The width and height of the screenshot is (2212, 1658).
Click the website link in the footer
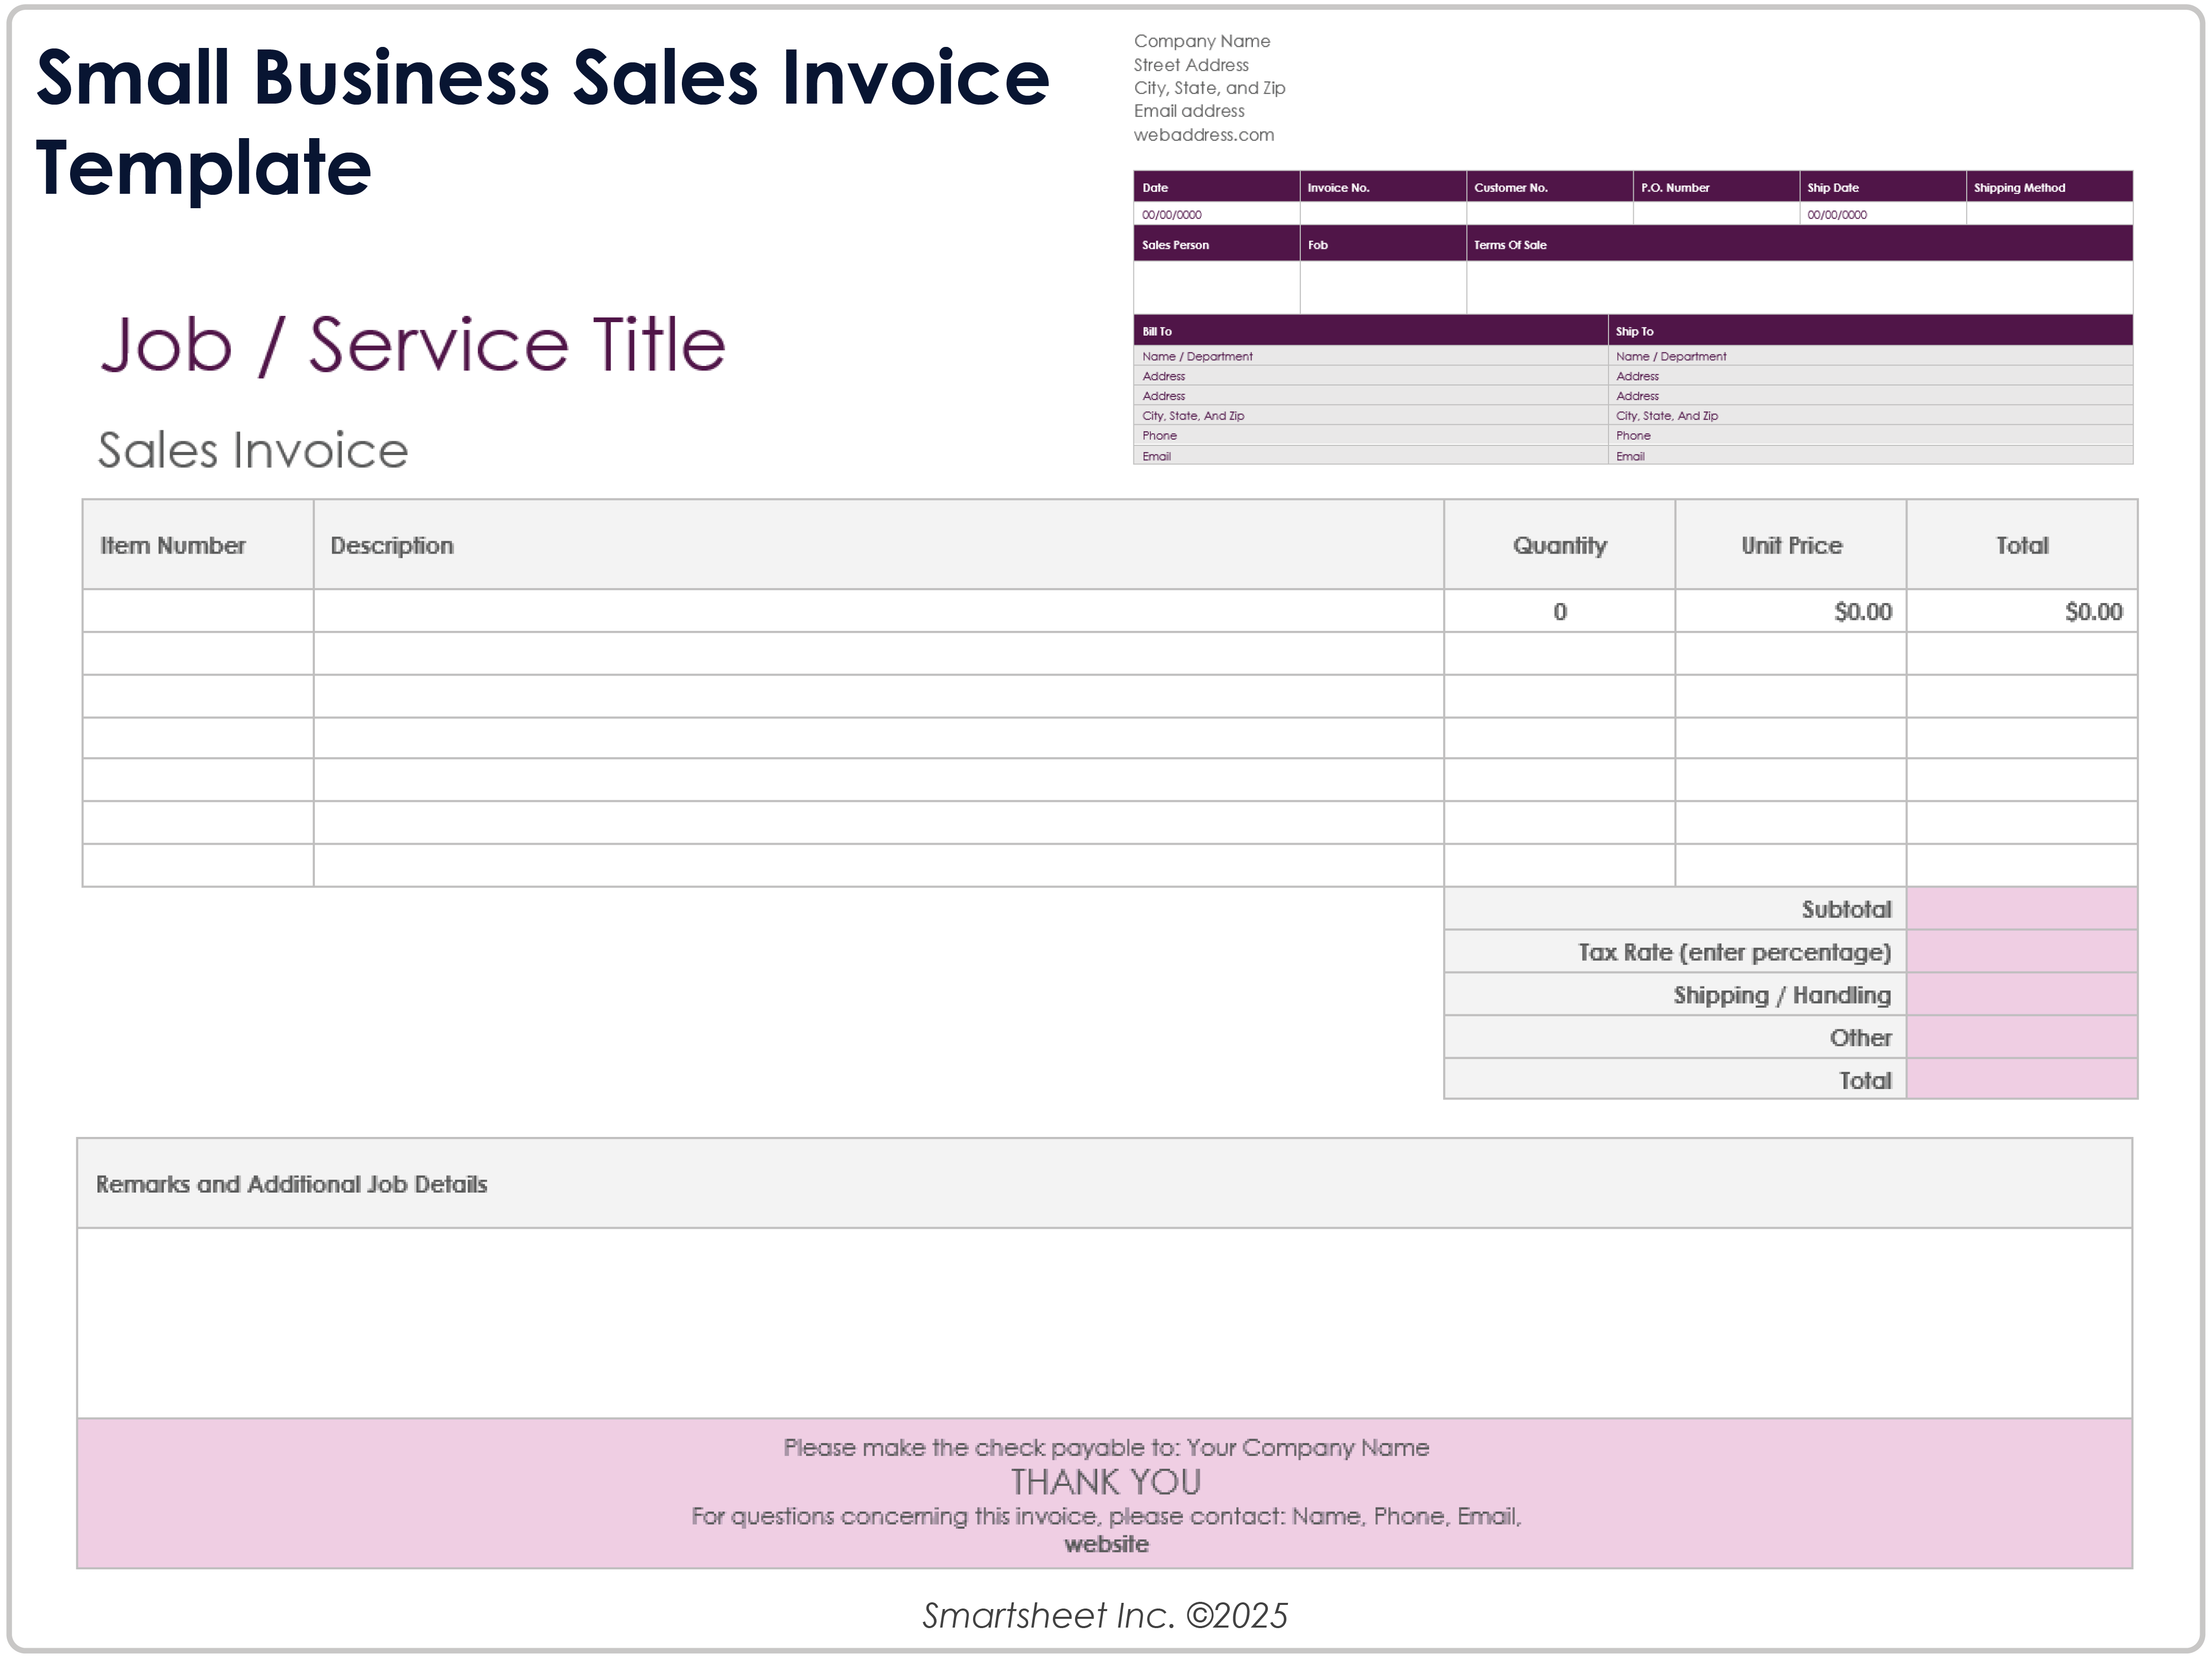[x=1106, y=1543]
